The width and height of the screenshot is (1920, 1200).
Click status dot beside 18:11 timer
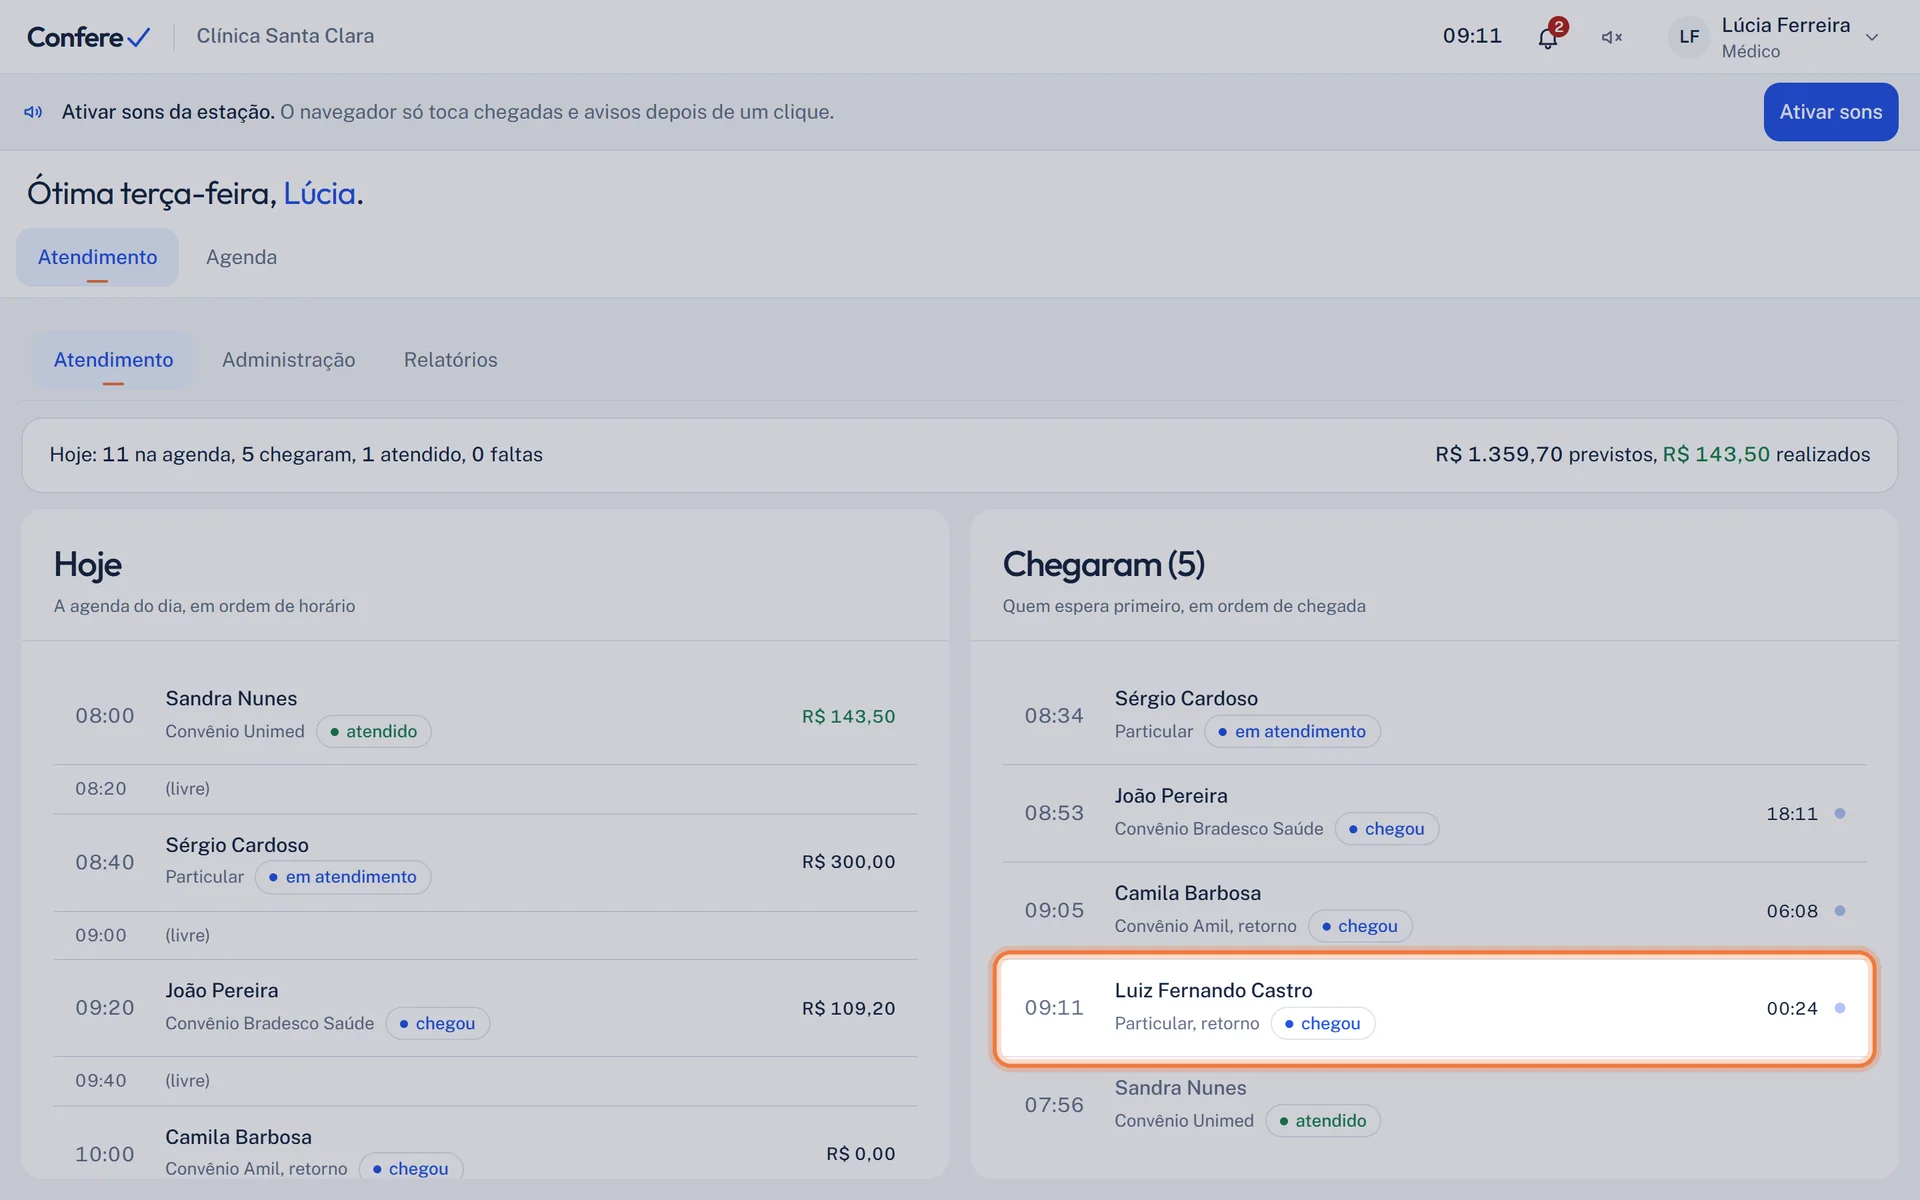coord(1840,814)
